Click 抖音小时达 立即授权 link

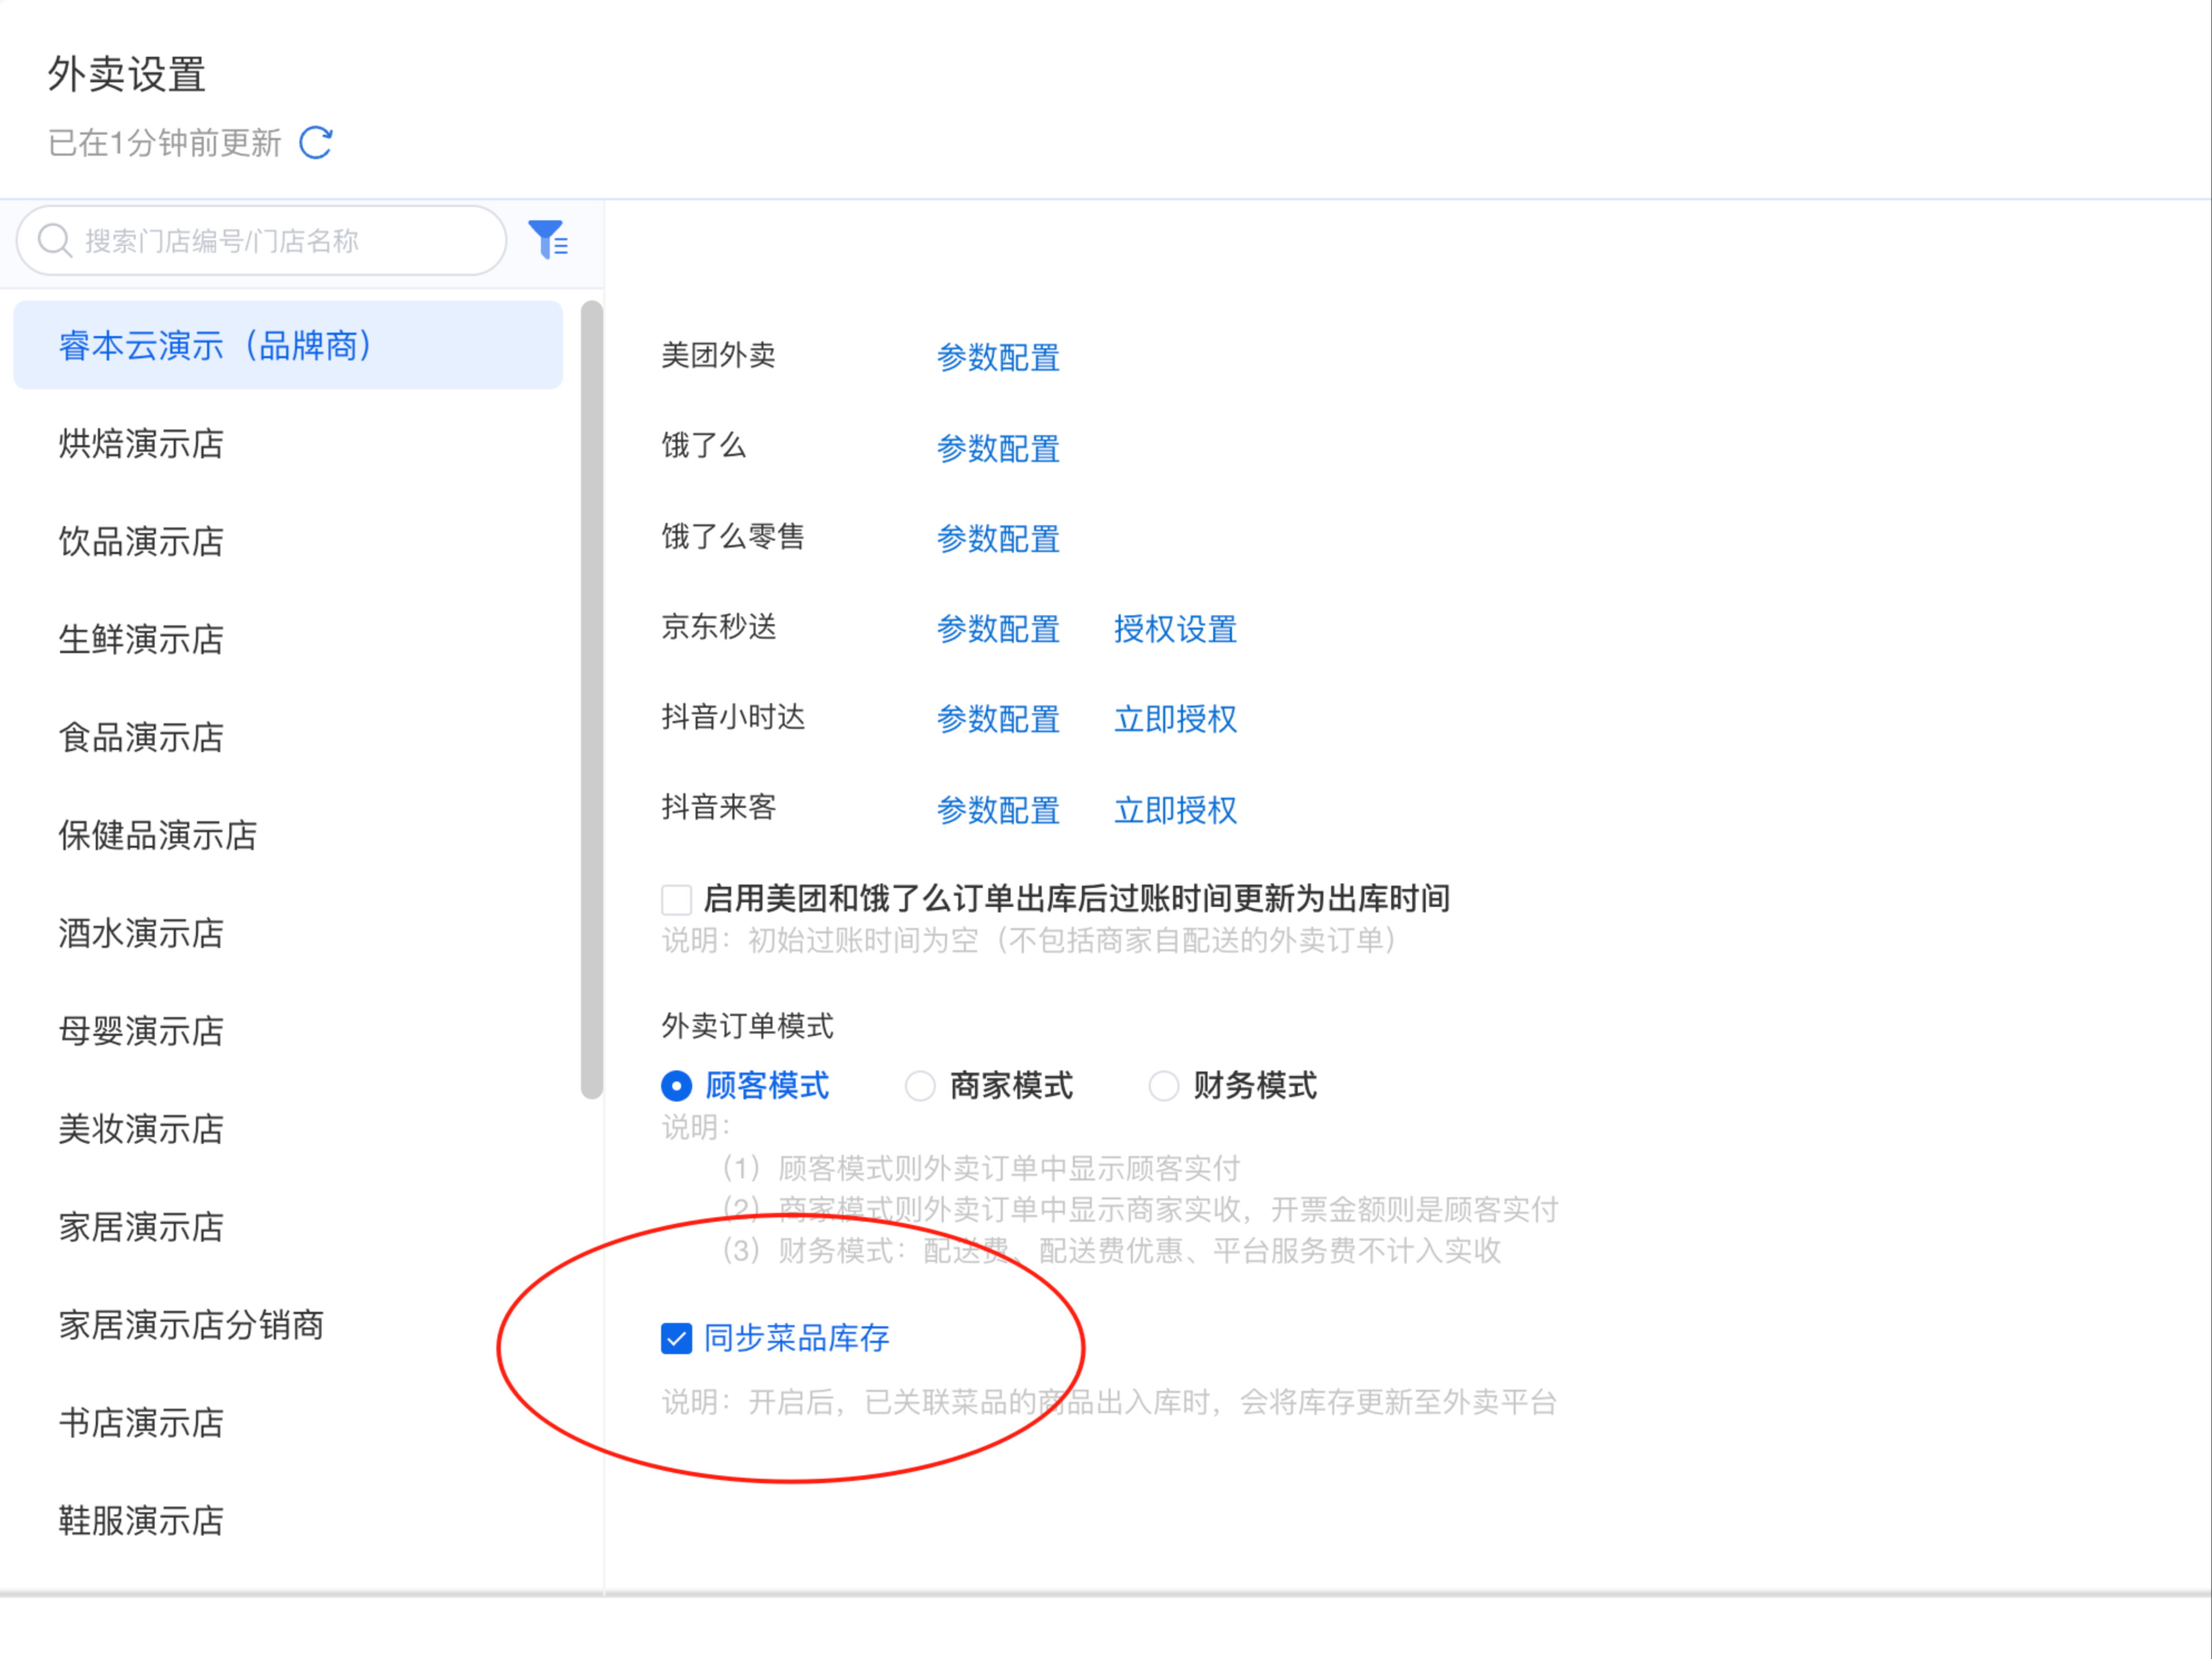click(x=1175, y=719)
